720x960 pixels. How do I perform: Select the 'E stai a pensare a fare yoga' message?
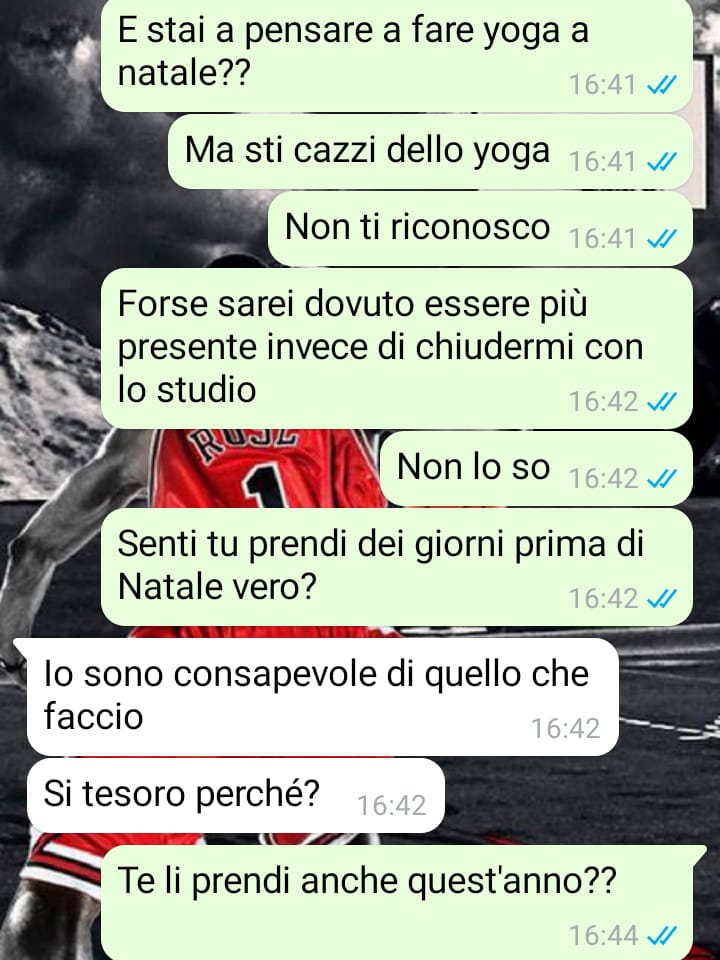[397, 54]
